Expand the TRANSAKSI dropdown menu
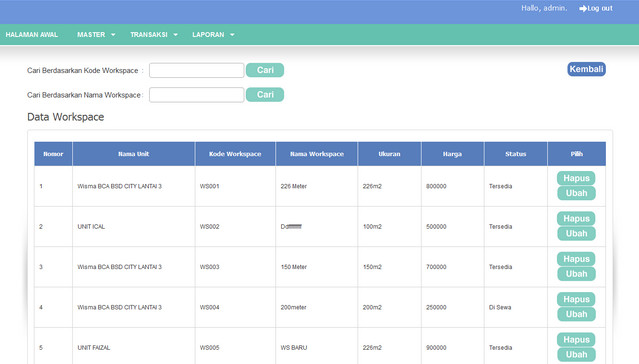Image resolution: width=639 pixels, height=364 pixels. pyautogui.click(x=154, y=35)
